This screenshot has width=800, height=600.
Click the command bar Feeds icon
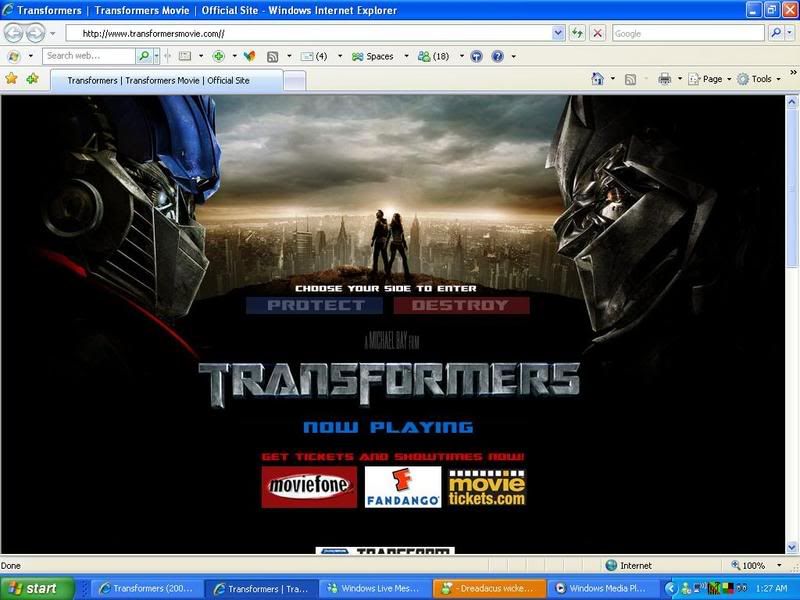(631, 79)
